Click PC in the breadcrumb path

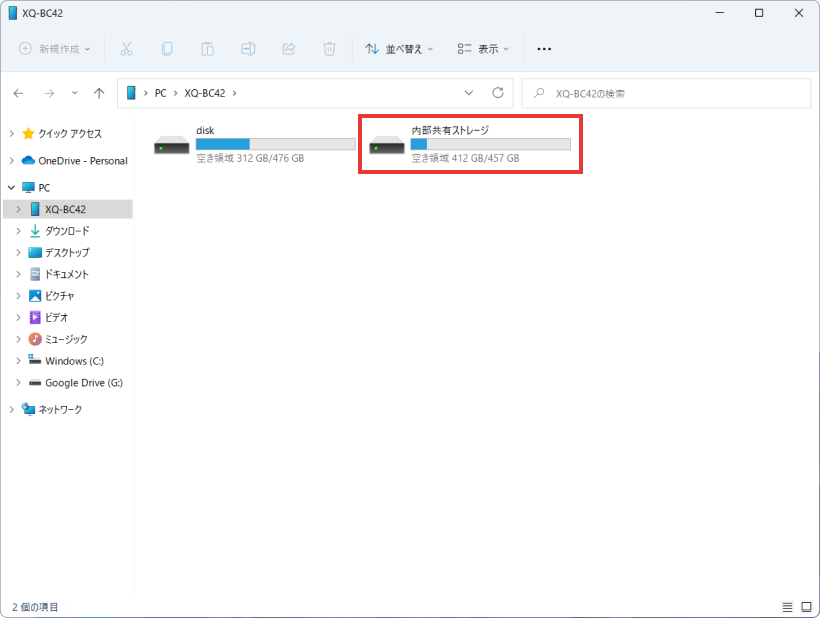coord(161,93)
